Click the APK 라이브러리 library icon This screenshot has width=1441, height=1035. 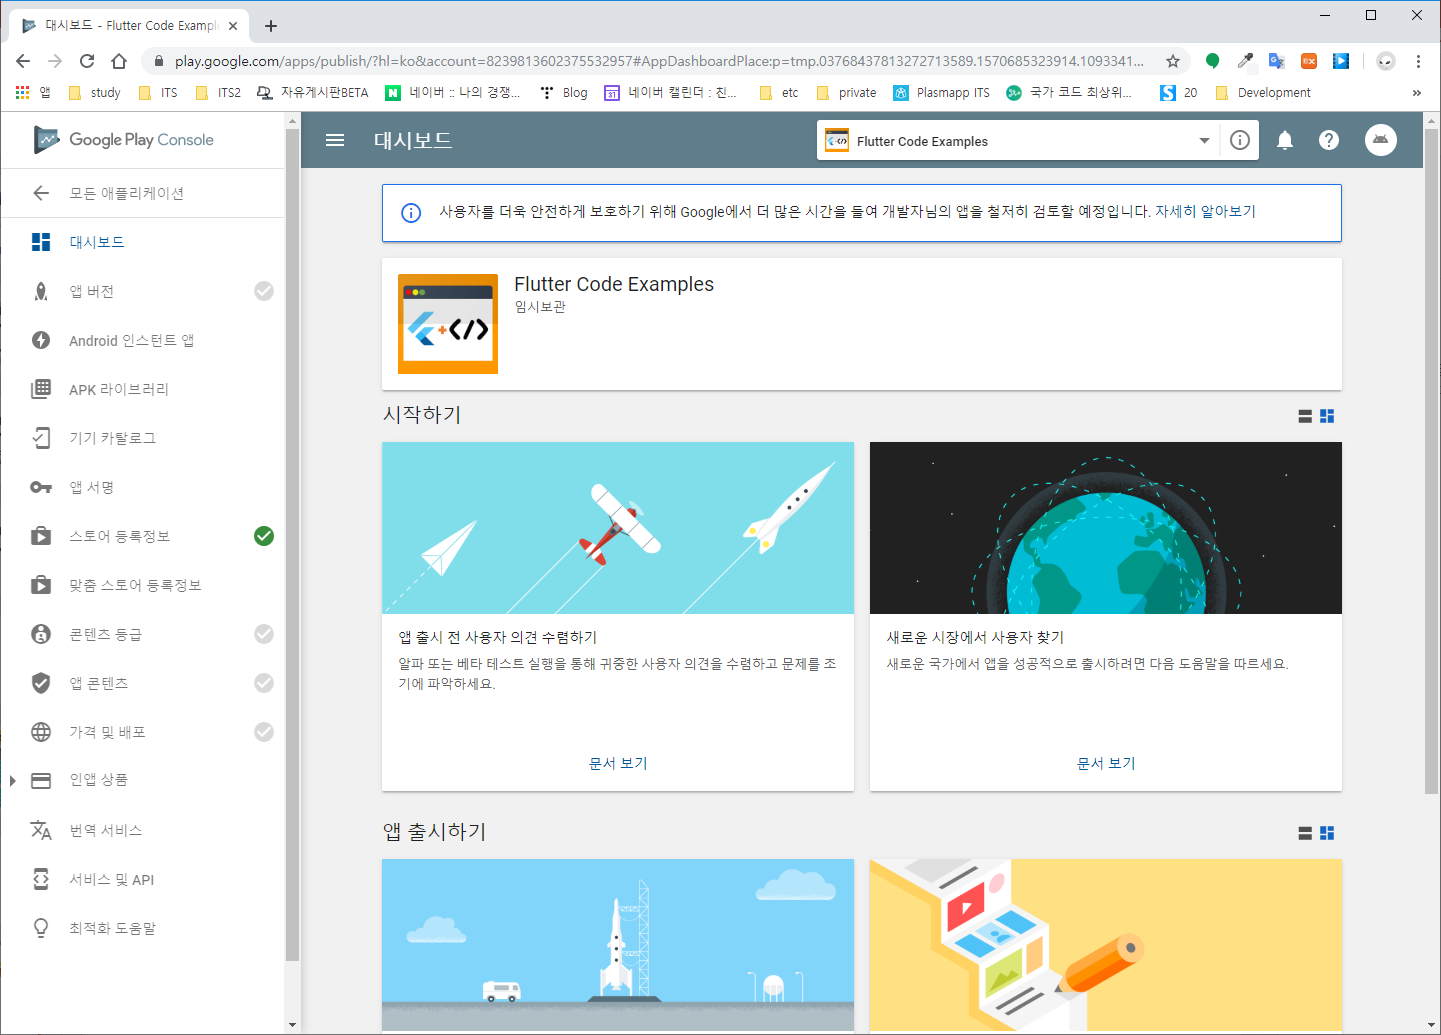click(41, 389)
